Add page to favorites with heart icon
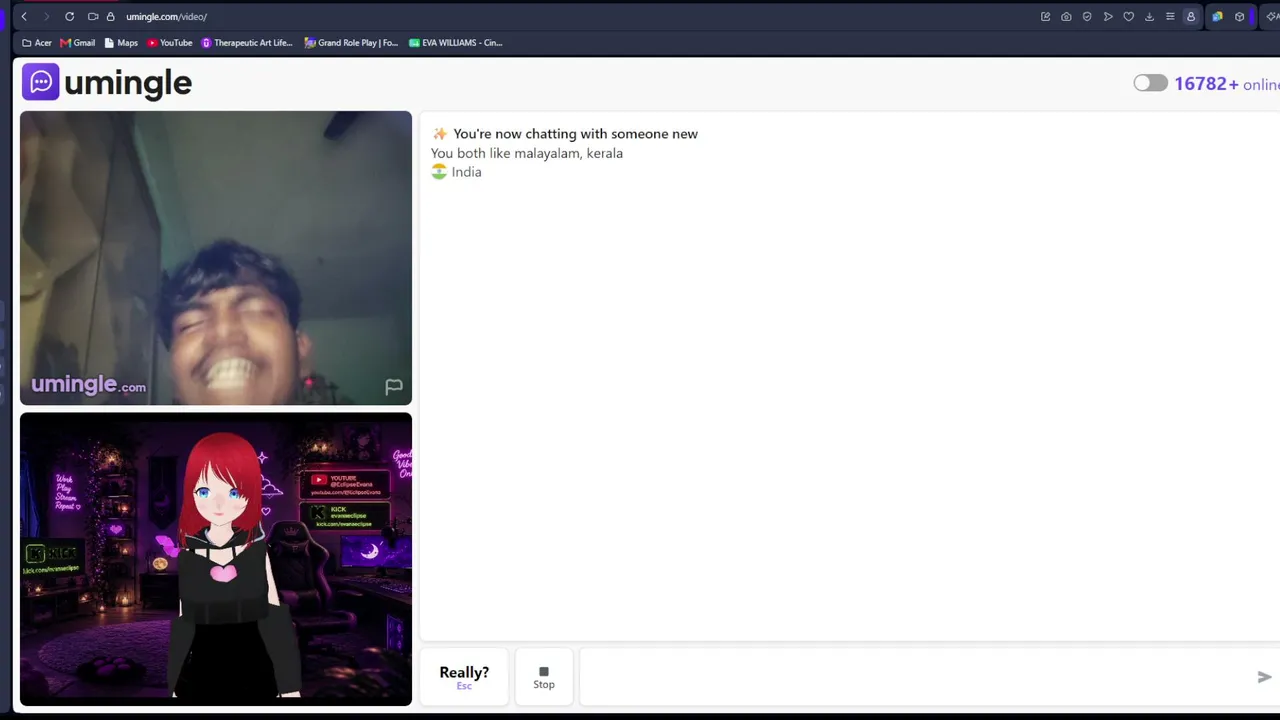Viewport: 1280px width, 720px height. pyautogui.click(x=1129, y=16)
